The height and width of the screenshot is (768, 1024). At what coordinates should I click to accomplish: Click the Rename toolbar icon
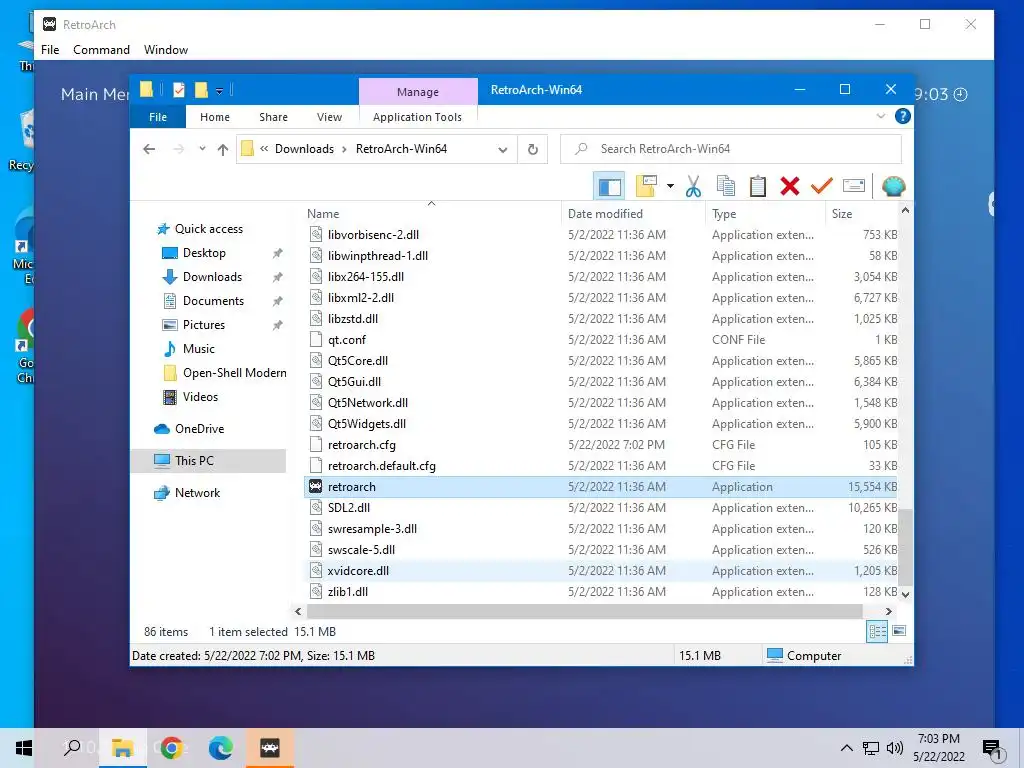(x=854, y=186)
